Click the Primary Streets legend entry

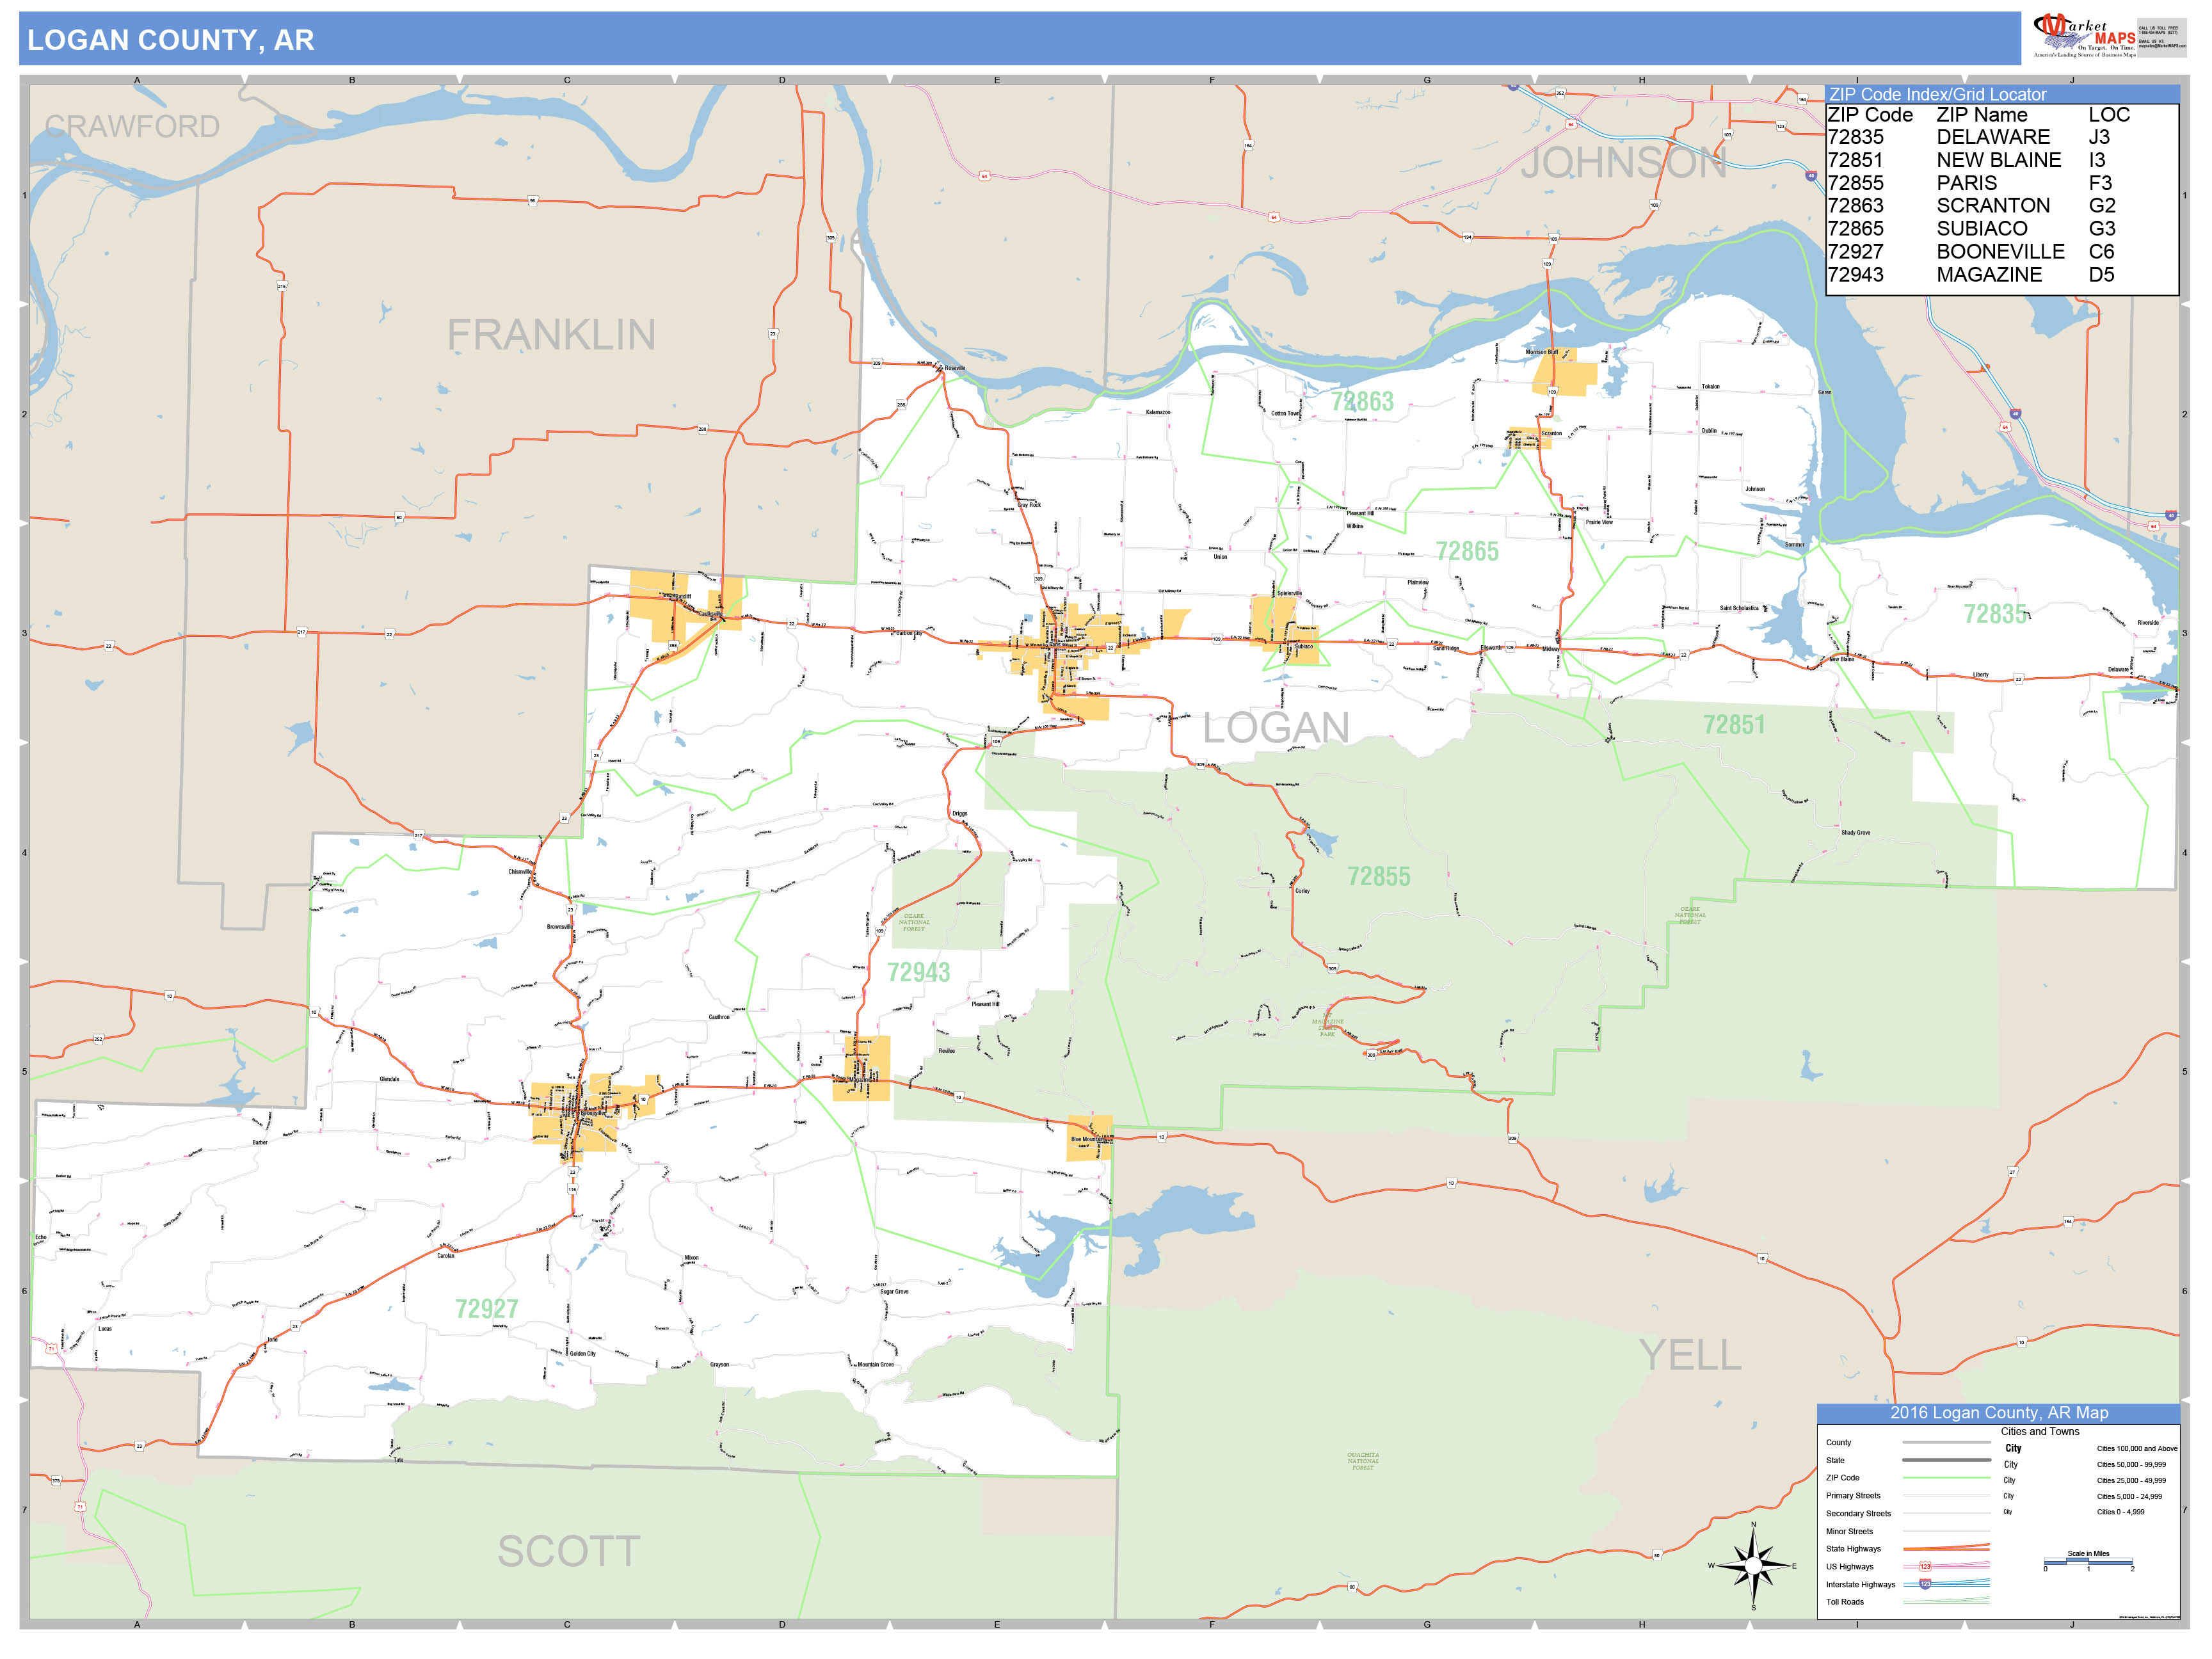click(1853, 1495)
